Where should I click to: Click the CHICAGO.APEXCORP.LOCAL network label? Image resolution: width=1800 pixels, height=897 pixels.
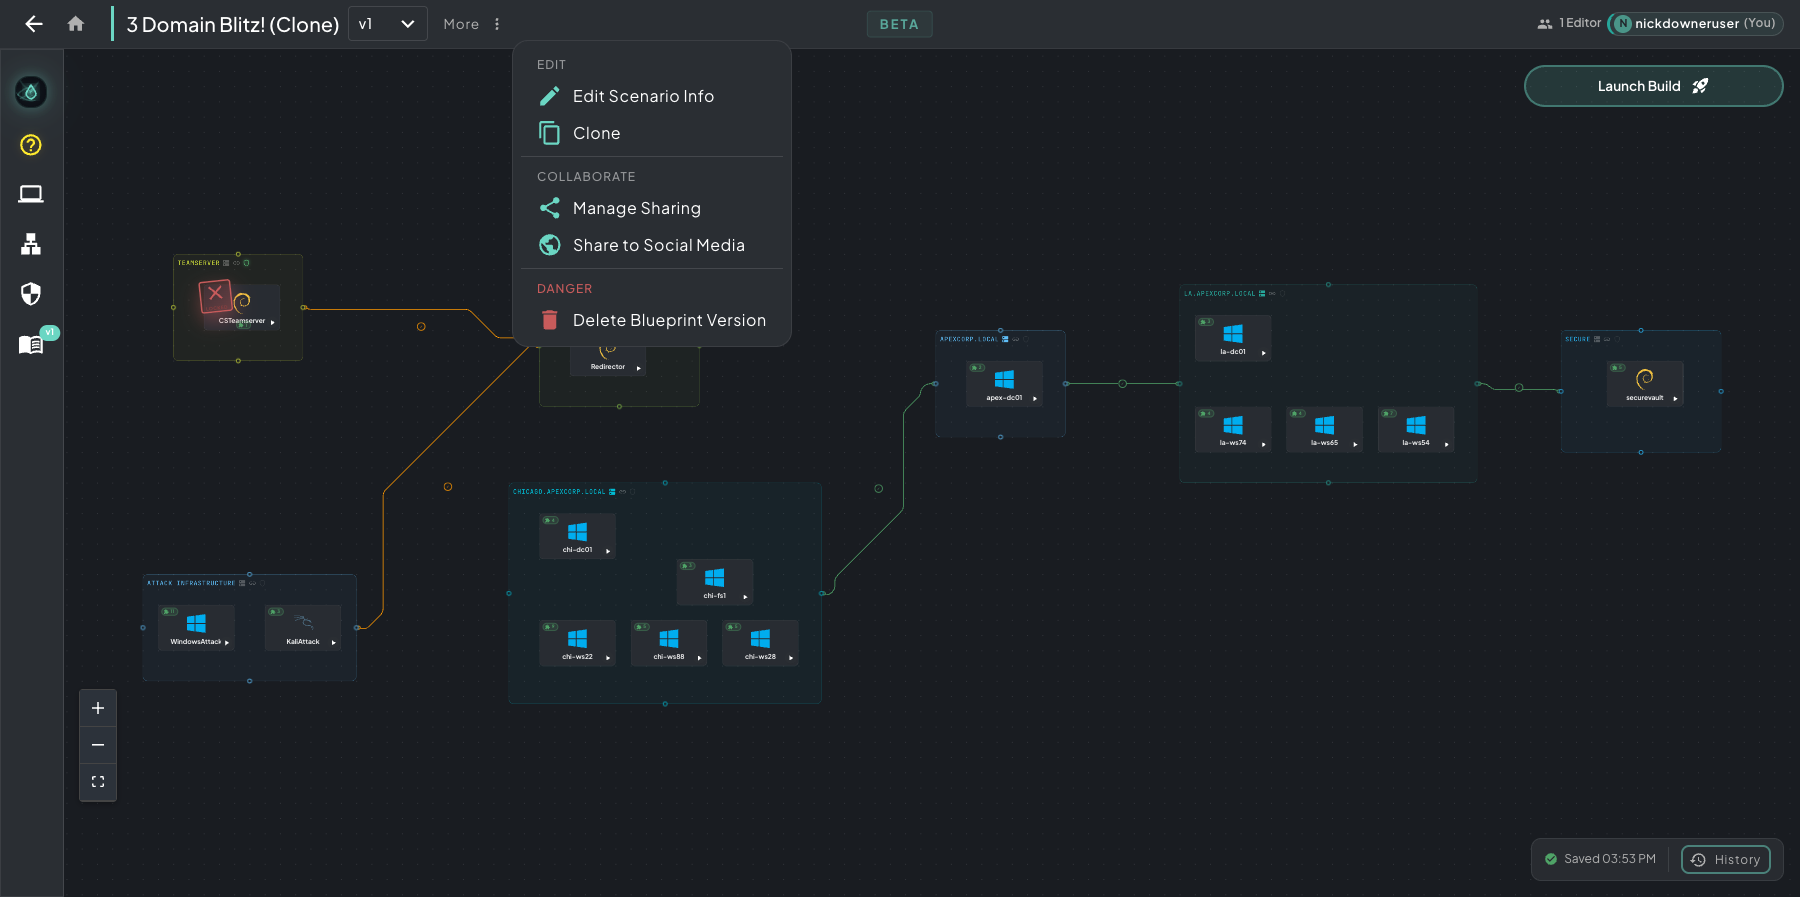pos(559,492)
